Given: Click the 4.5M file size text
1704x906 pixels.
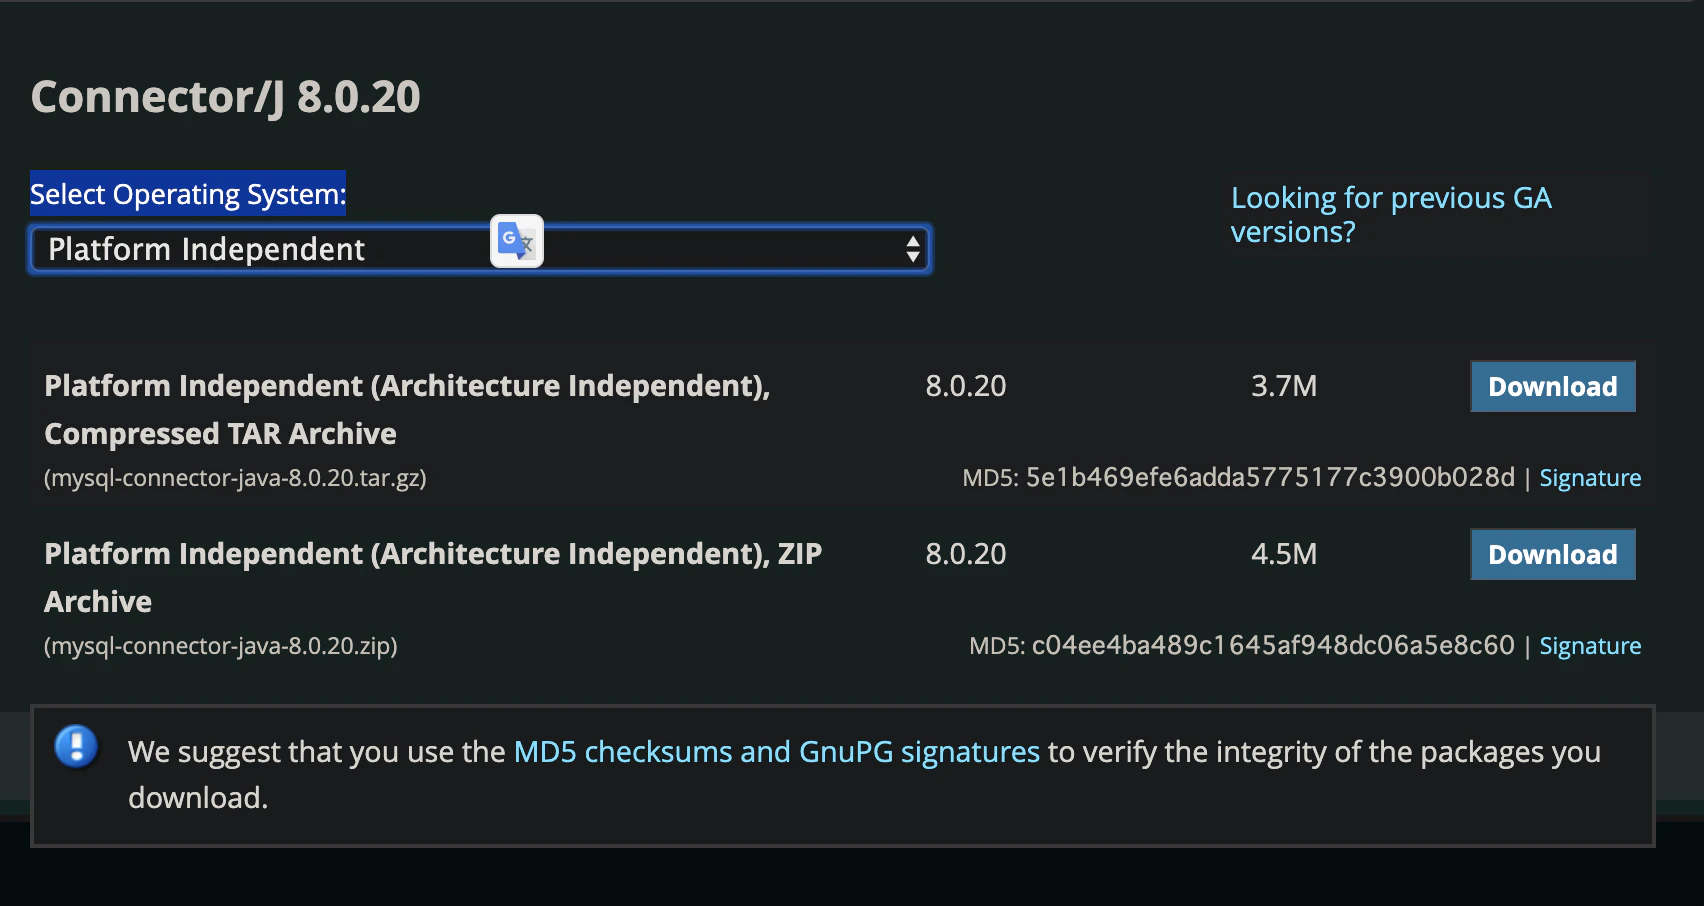Looking at the screenshot, I should coord(1283,554).
